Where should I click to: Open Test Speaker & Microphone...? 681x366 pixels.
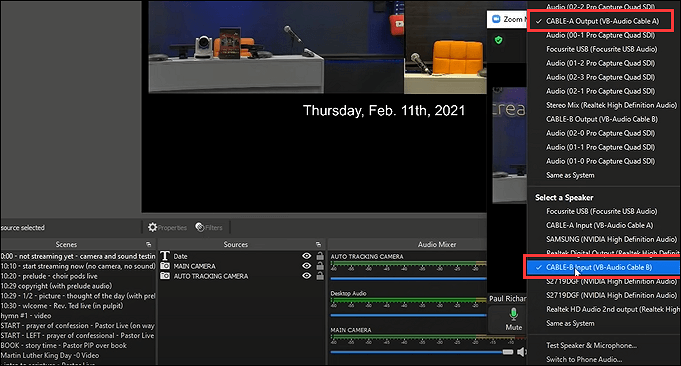591,346
